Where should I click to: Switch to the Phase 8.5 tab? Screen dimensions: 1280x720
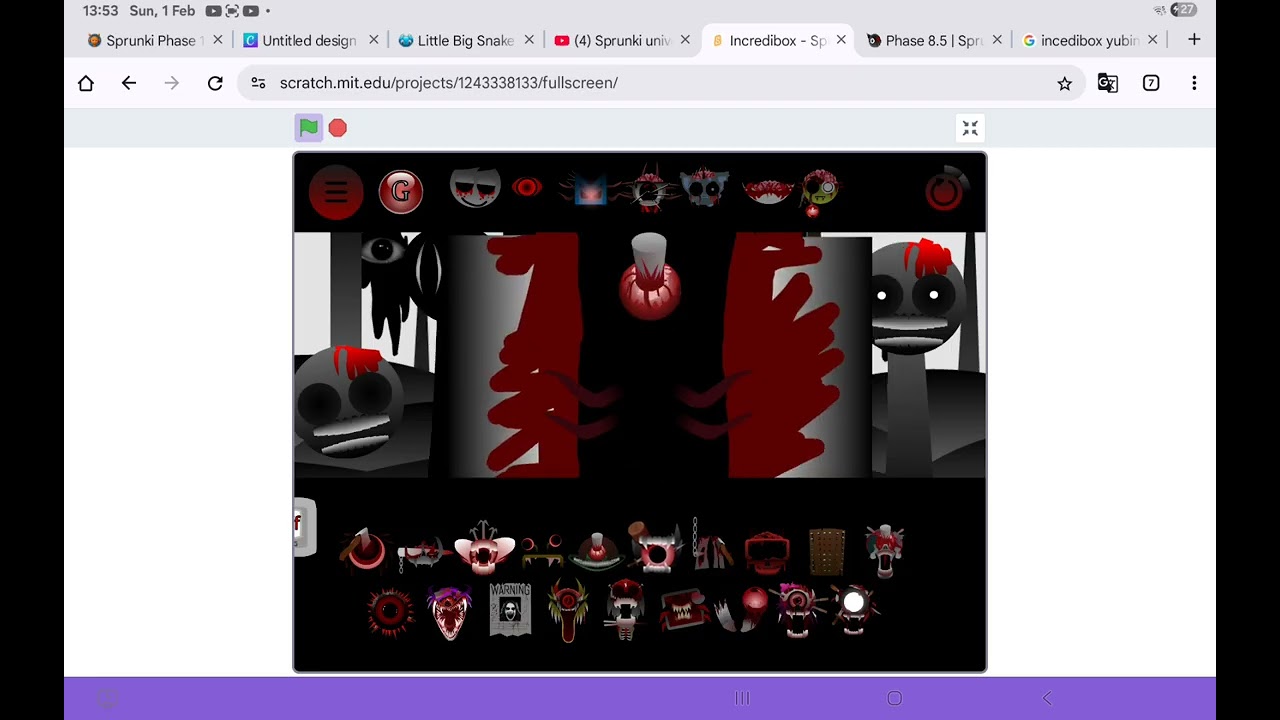933,40
